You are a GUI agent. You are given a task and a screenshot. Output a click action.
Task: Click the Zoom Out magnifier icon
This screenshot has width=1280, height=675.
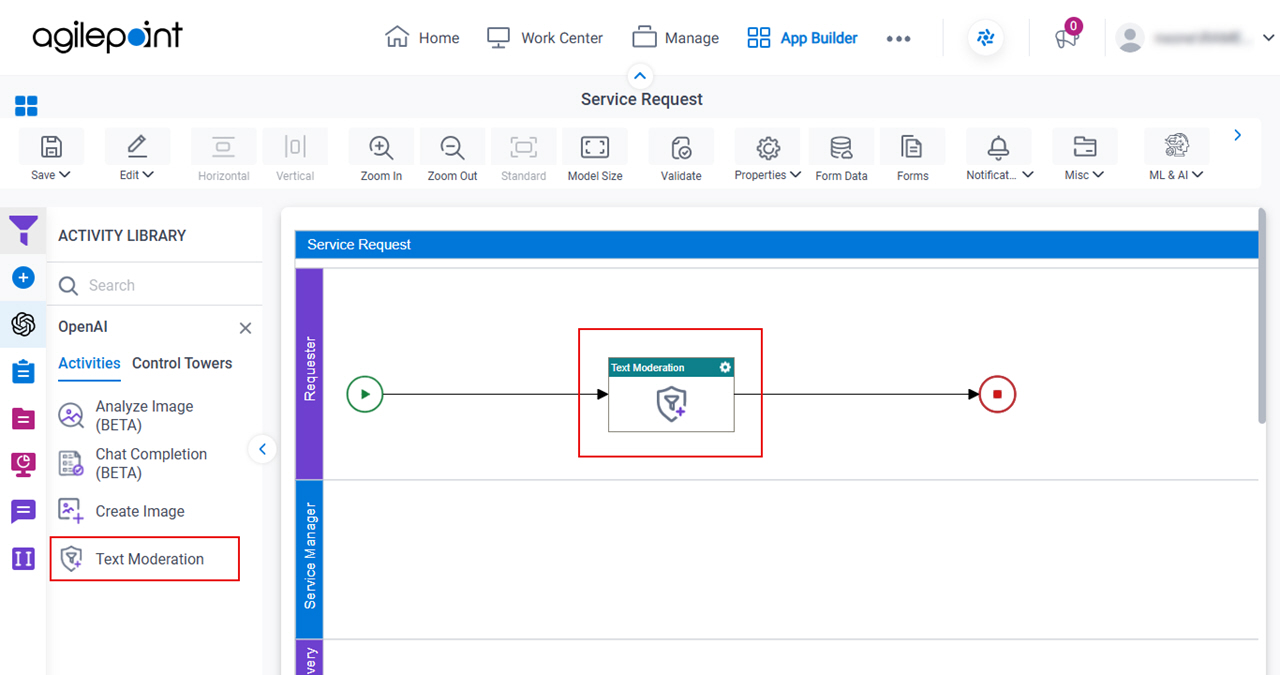pos(452,148)
